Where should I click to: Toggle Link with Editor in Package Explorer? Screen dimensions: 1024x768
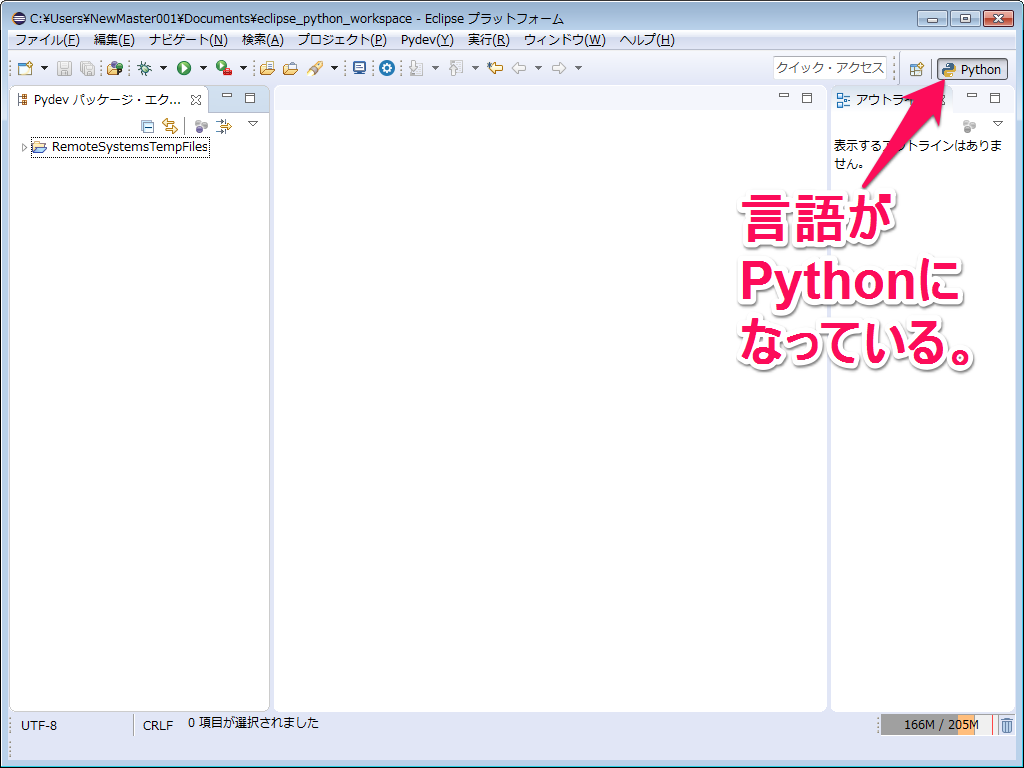[x=170, y=124]
